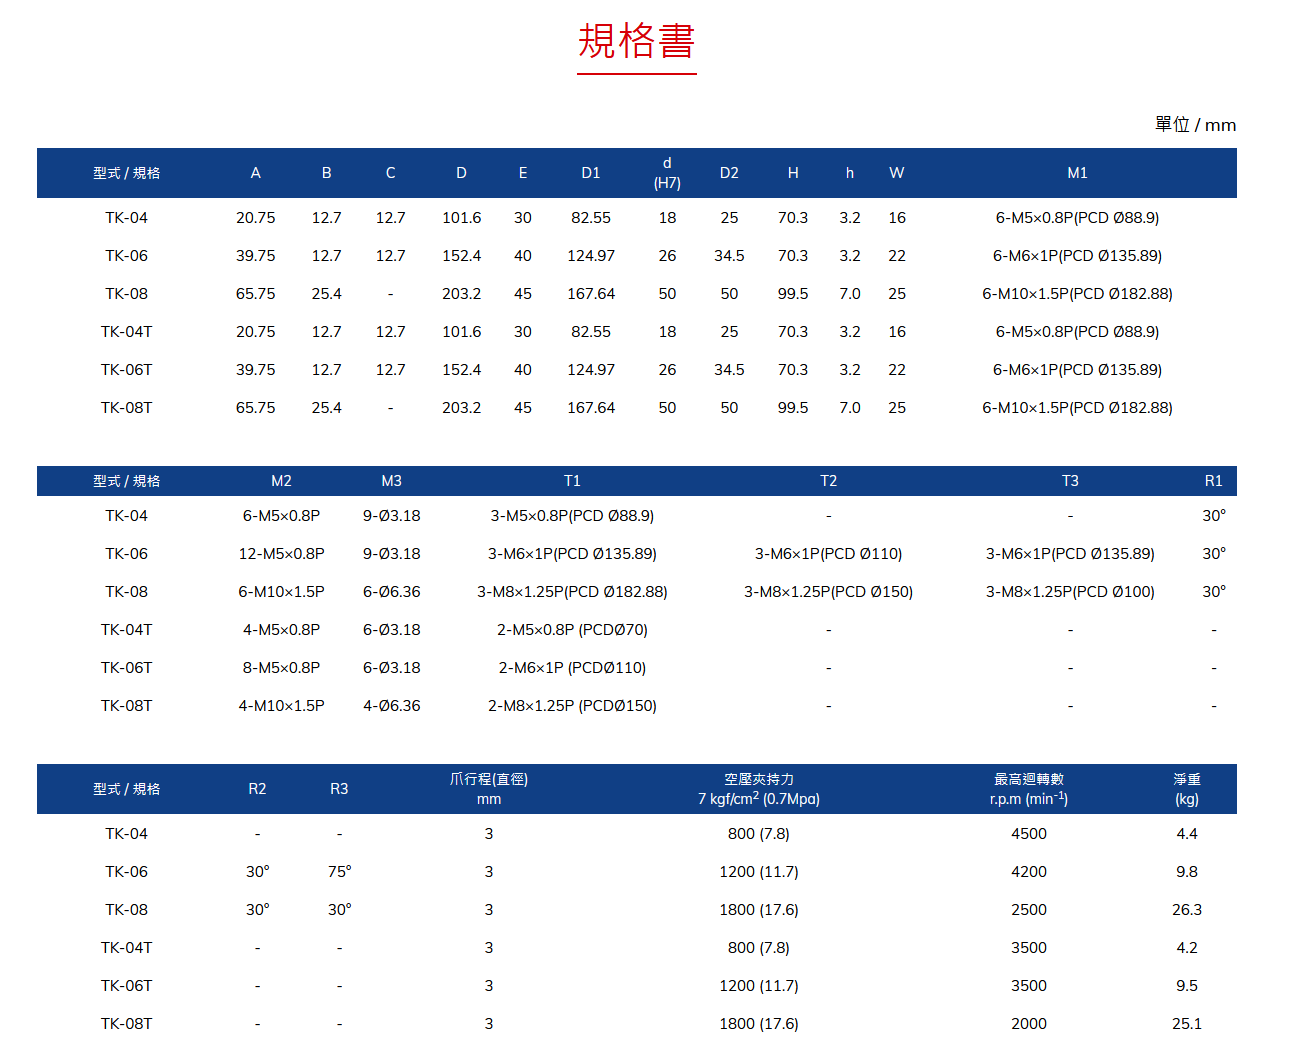This screenshot has height=1047, width=1292.
Task: Click the 65.75 value in TK-08T row
Action: click(x=256, y=408)
